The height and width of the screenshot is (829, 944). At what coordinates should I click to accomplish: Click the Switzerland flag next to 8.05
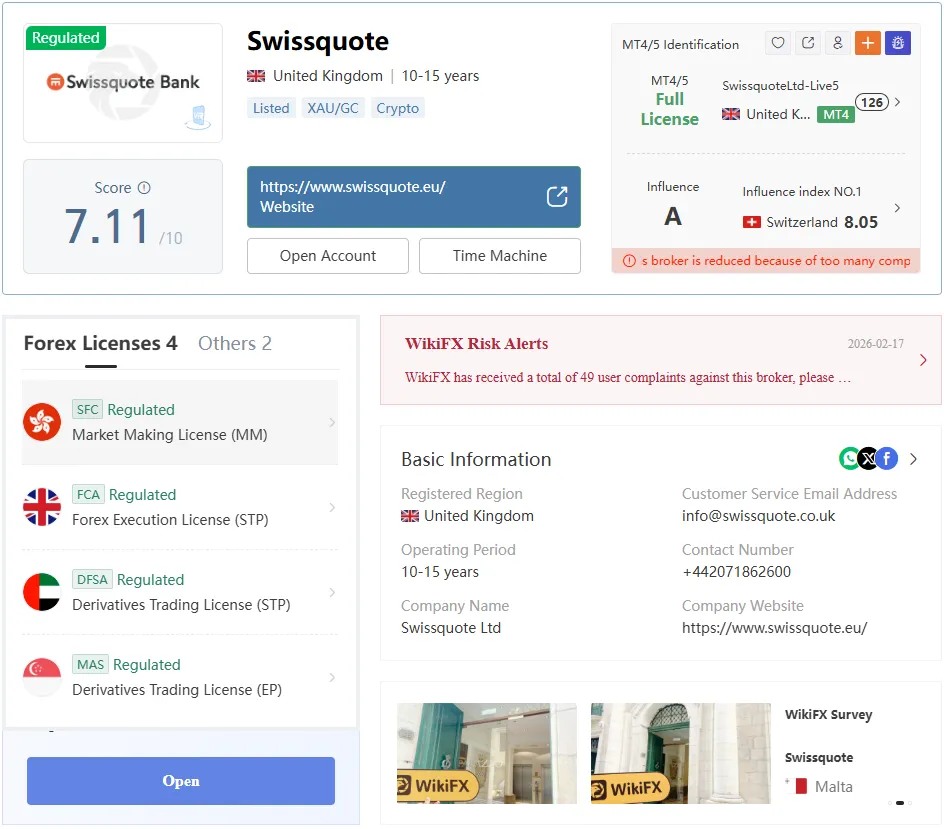pyautogui.click(x=751, y=222)
